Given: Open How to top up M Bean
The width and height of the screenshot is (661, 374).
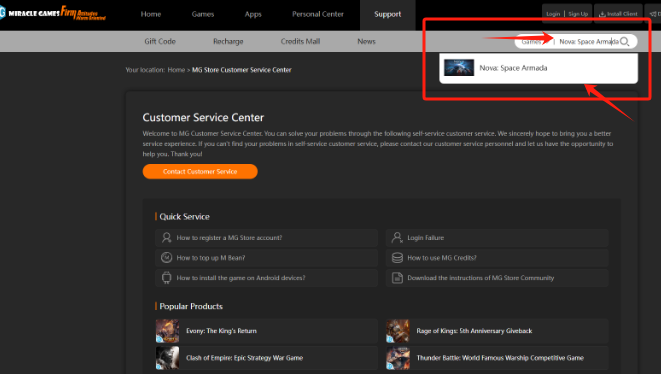Looking at the screenshot, I should (266, 258).
